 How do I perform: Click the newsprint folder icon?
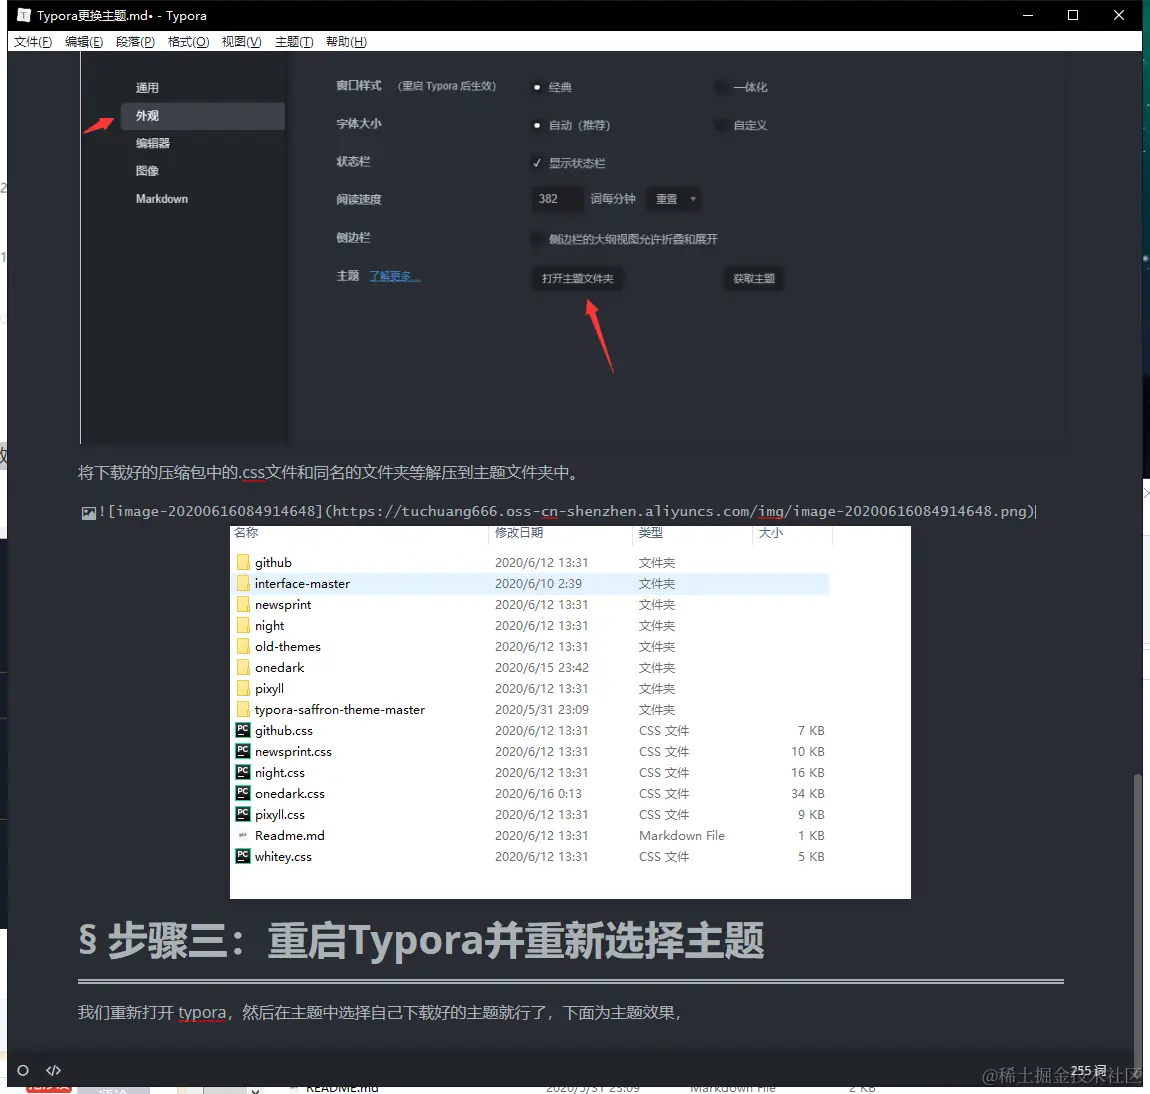243,605
